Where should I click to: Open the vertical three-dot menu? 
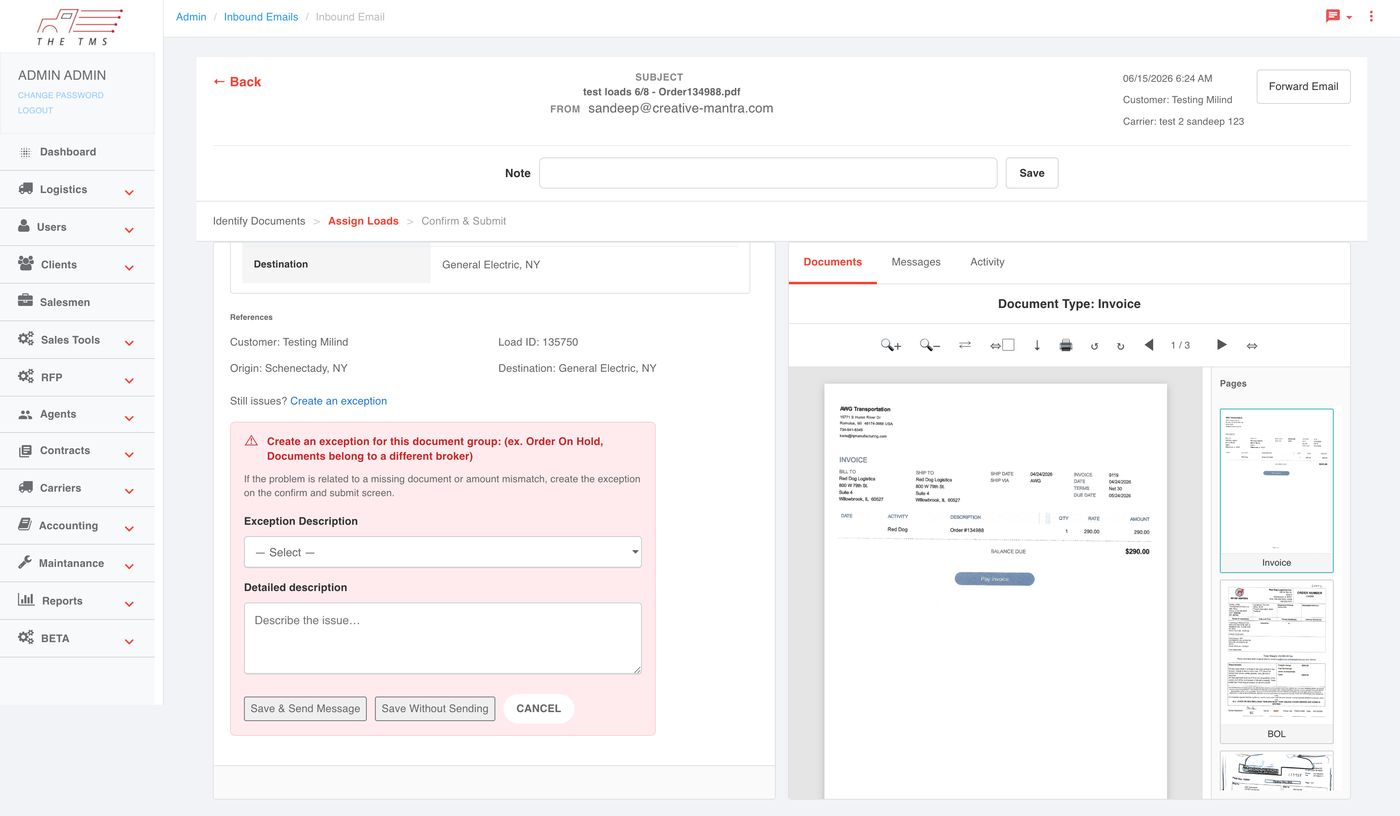(1371, 16)
